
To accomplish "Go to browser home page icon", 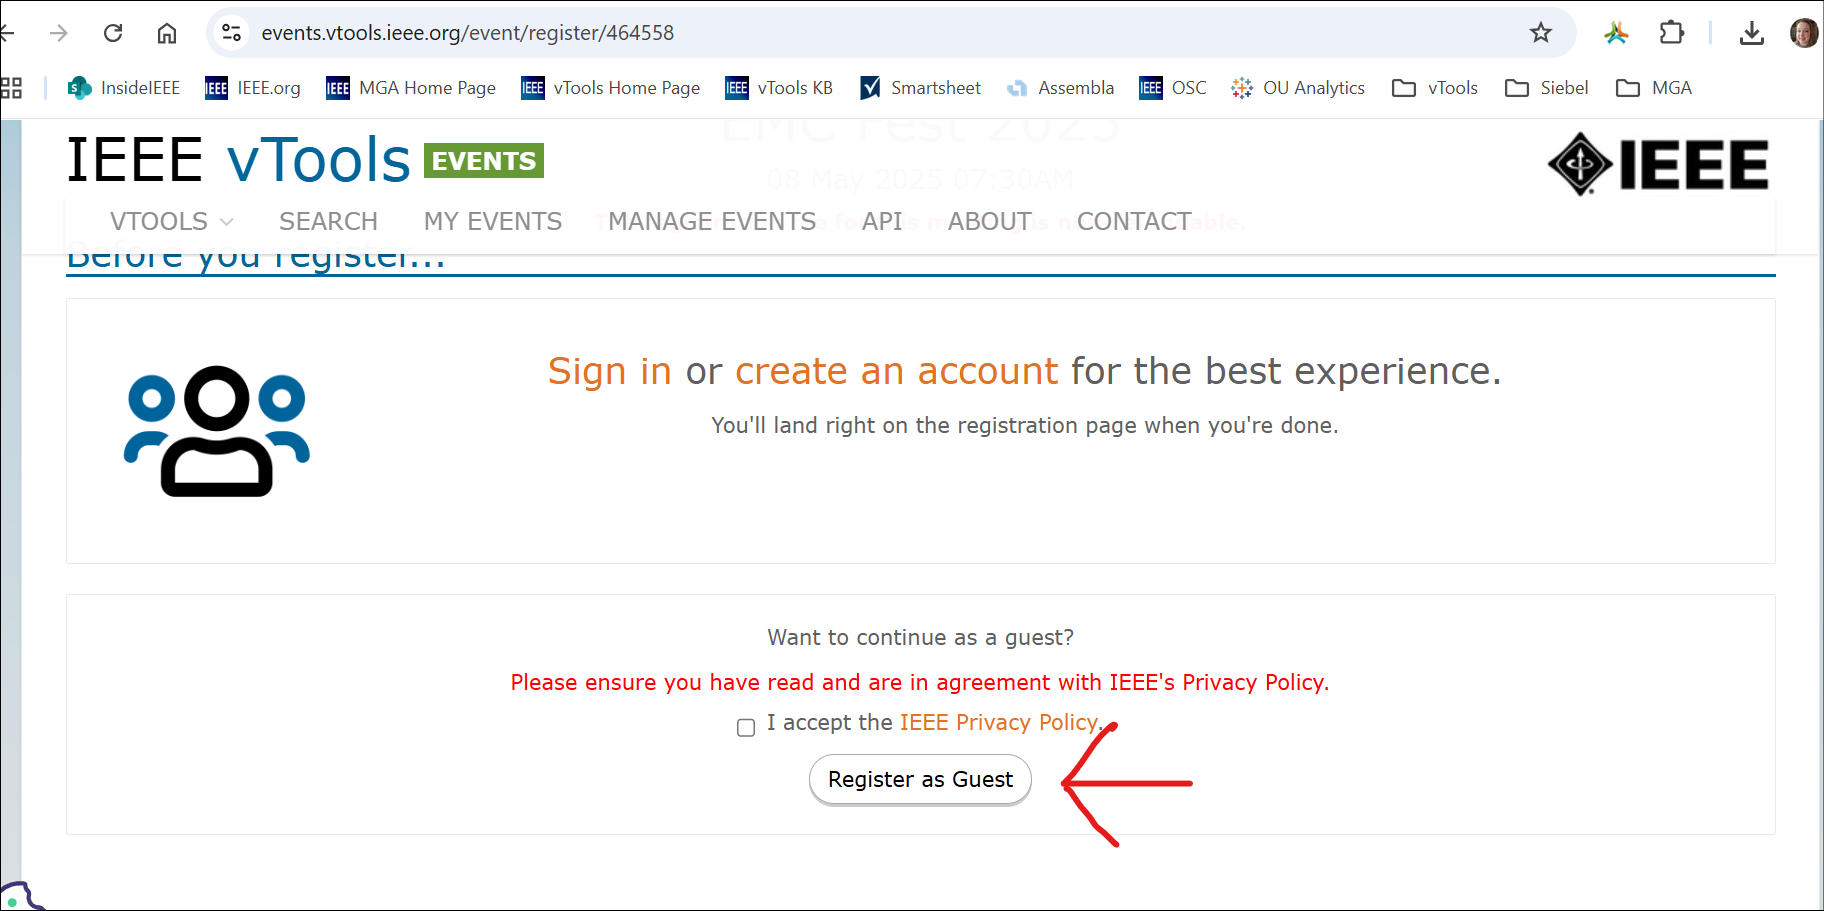I will tap(167, 33).
